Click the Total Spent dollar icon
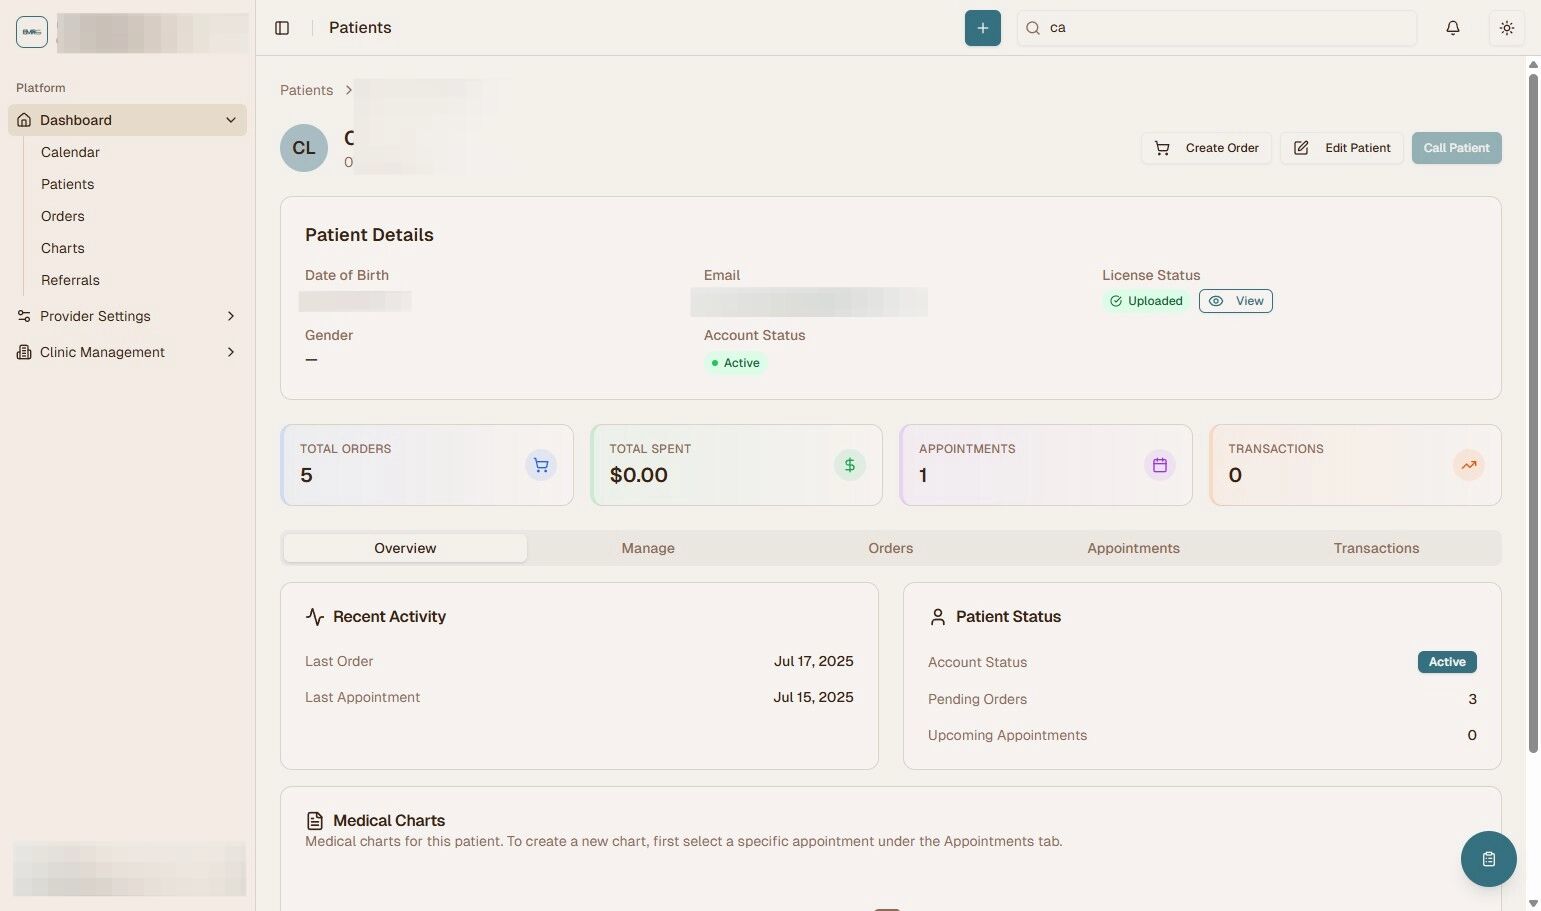Viewport: 1541px width, 911px height. (850, 465)
